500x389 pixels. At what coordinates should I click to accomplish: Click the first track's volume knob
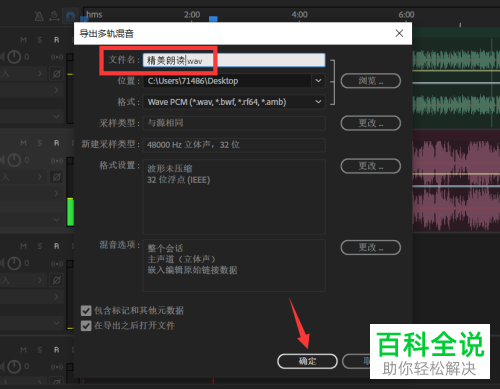click(x=14, y=57)
